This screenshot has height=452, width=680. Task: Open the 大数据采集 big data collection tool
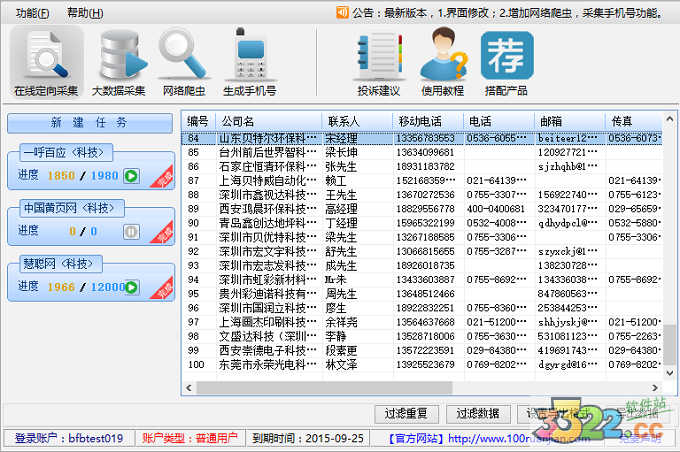pyautogui.click(x=119, y=61)
